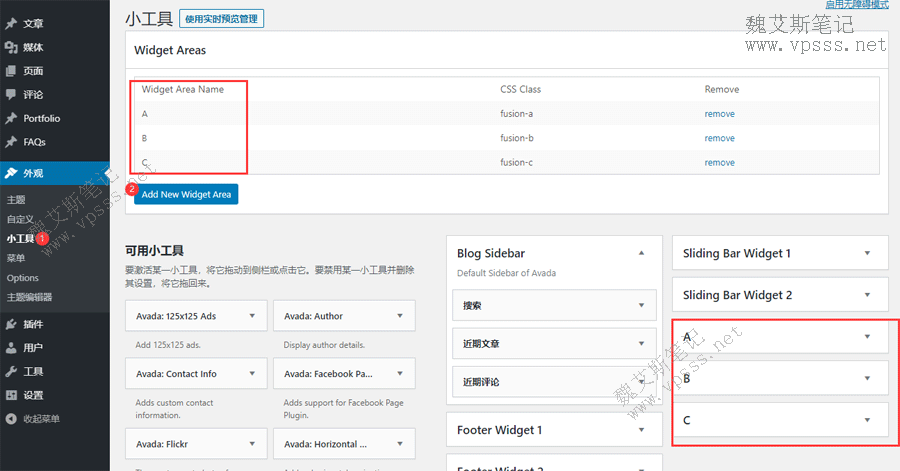The image size is (900, 471).
Task: Click the media icon beside 媒体
Action: (11, 47)
